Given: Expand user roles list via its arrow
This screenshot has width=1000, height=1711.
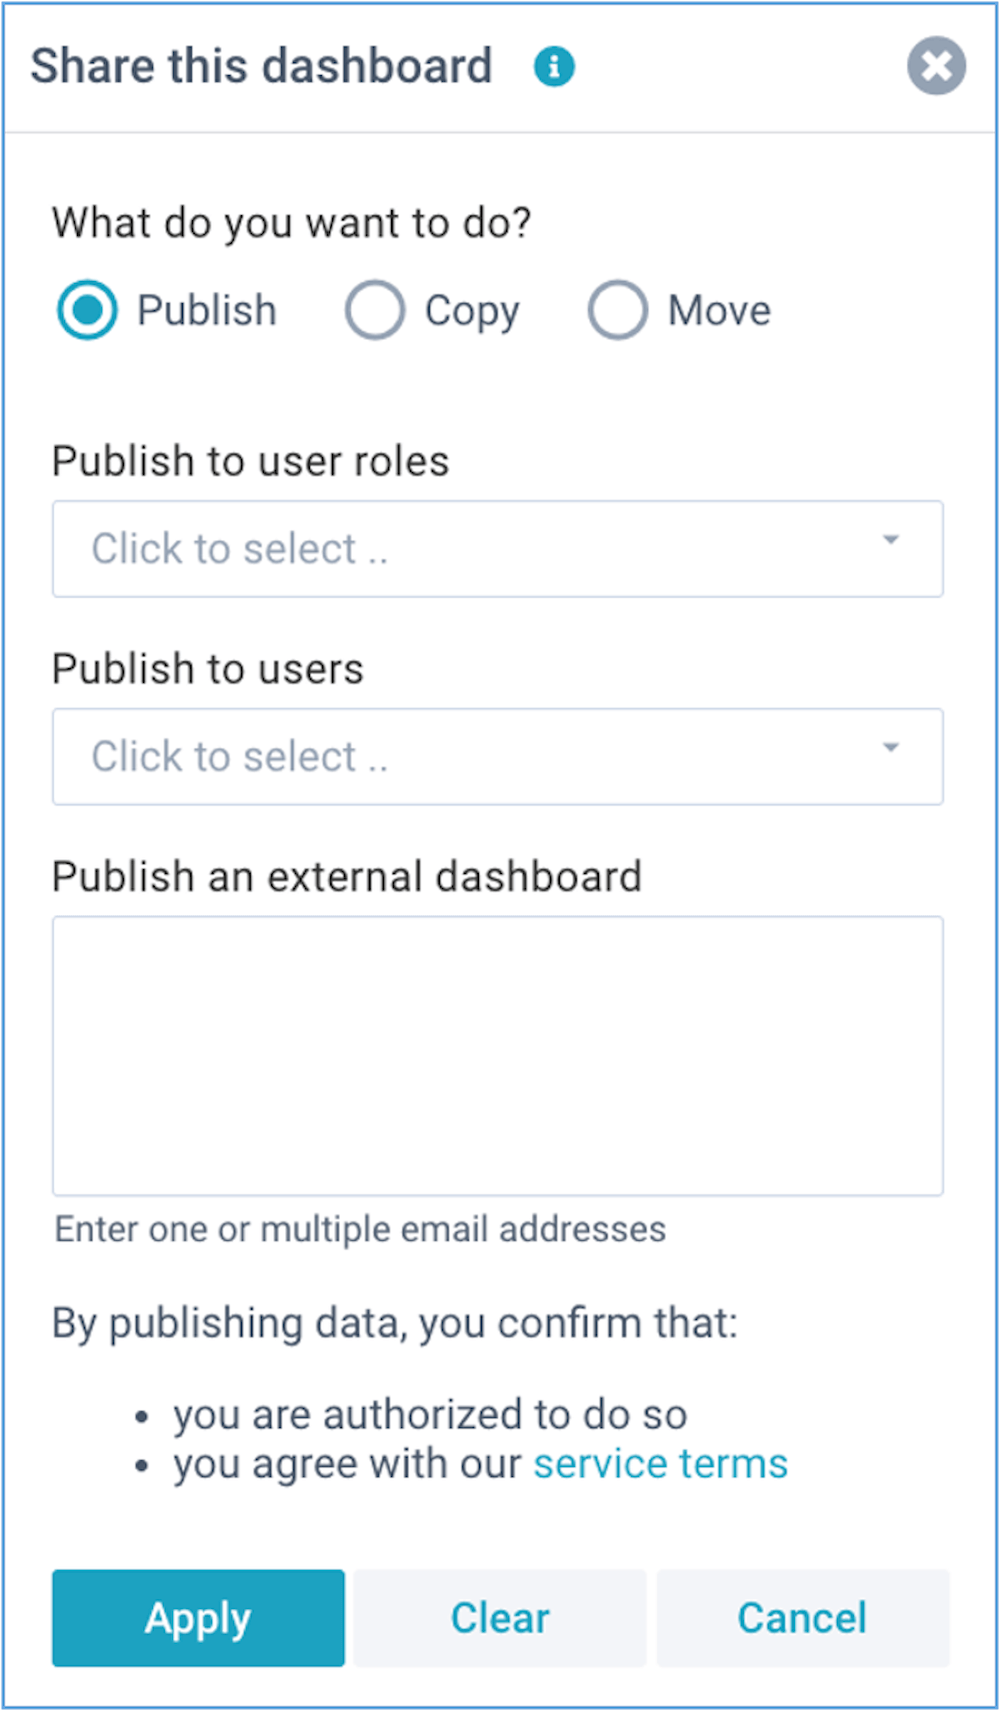Looking at the screenshot, I should pyautogui.click(x=890, y=541).
